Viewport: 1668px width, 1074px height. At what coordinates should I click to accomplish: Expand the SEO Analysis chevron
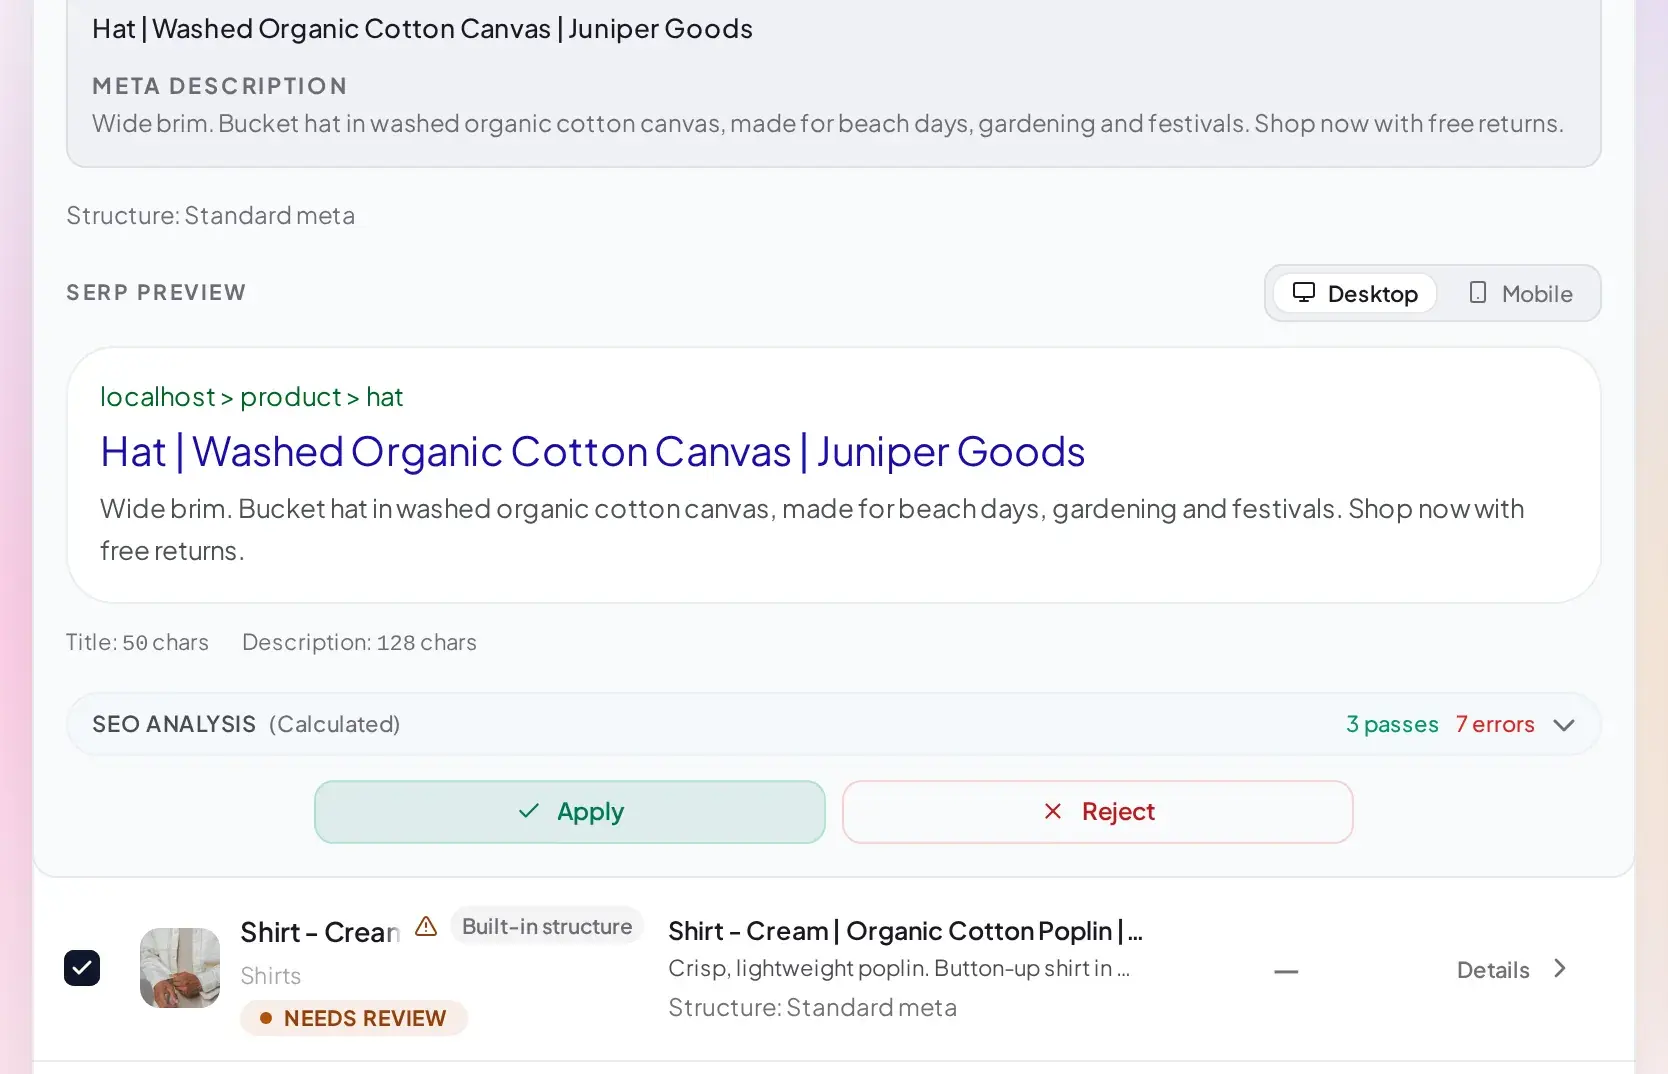point(1564,725)
